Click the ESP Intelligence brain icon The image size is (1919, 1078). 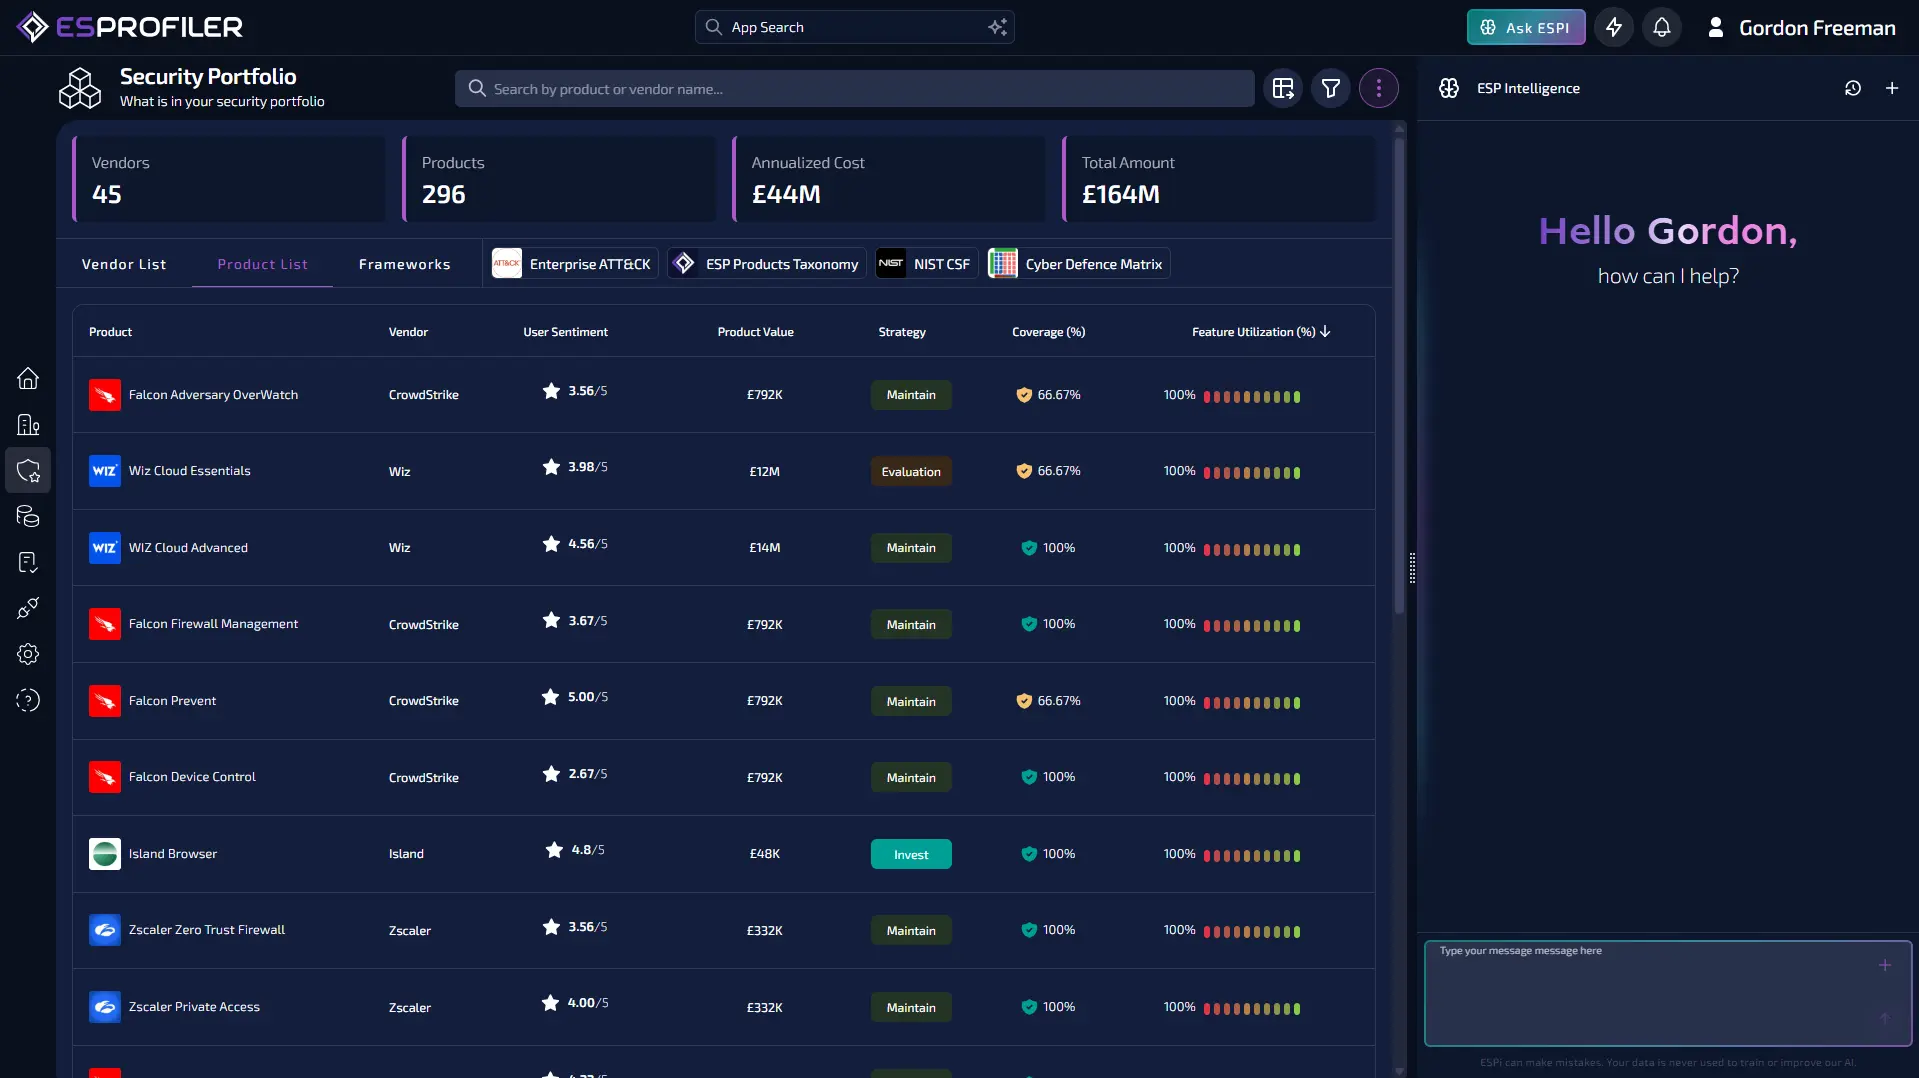(1449, 88)
